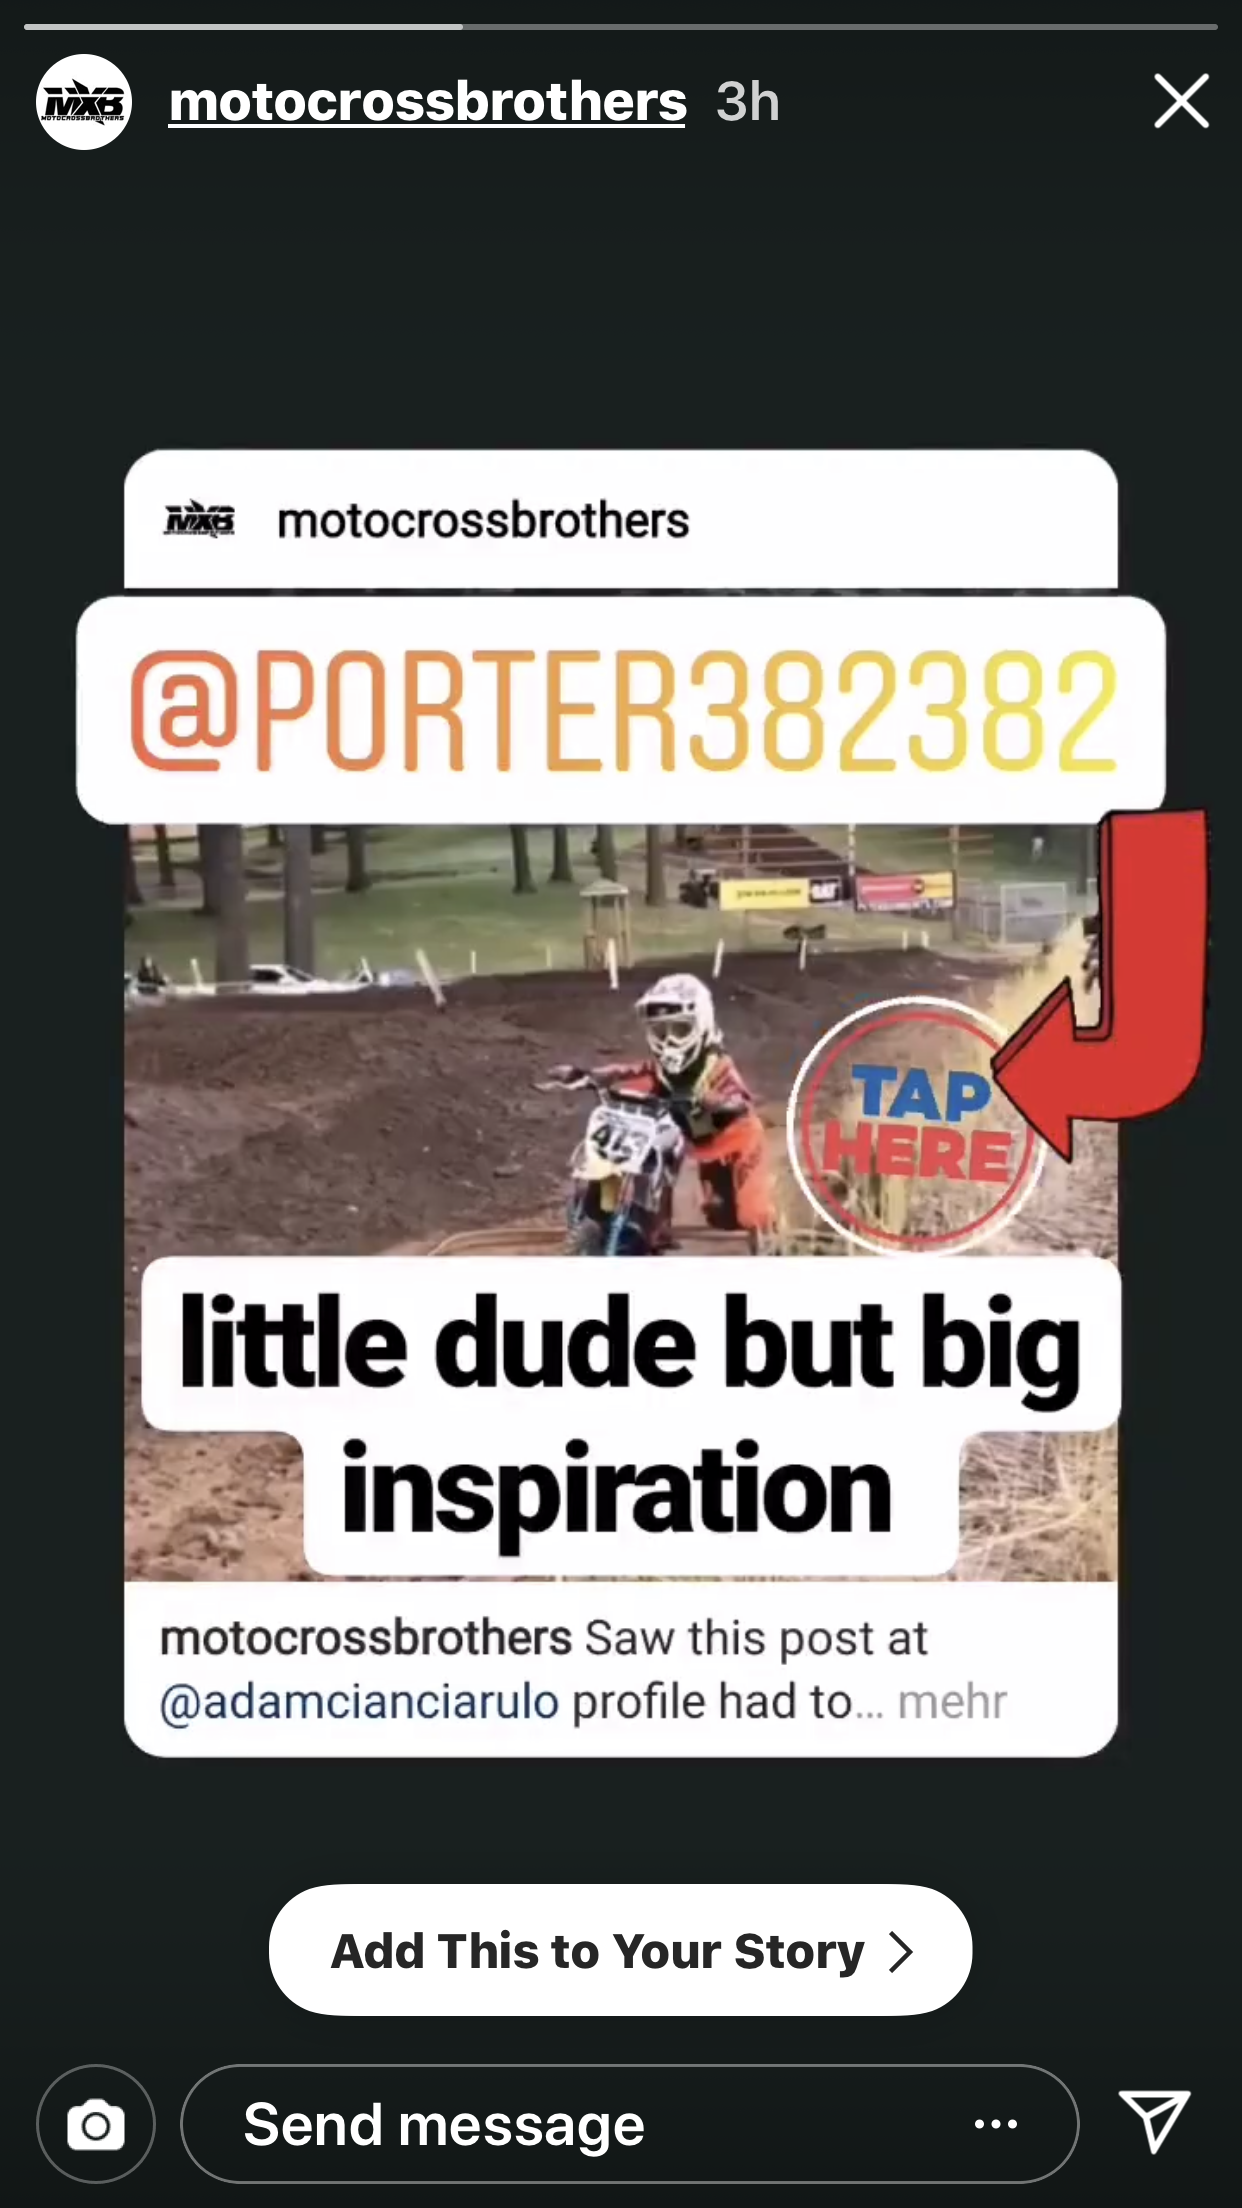Click motocrossbrothers name in embedded post header
The width and height of the screenshot is (1242, 2208).
(483, 520)
